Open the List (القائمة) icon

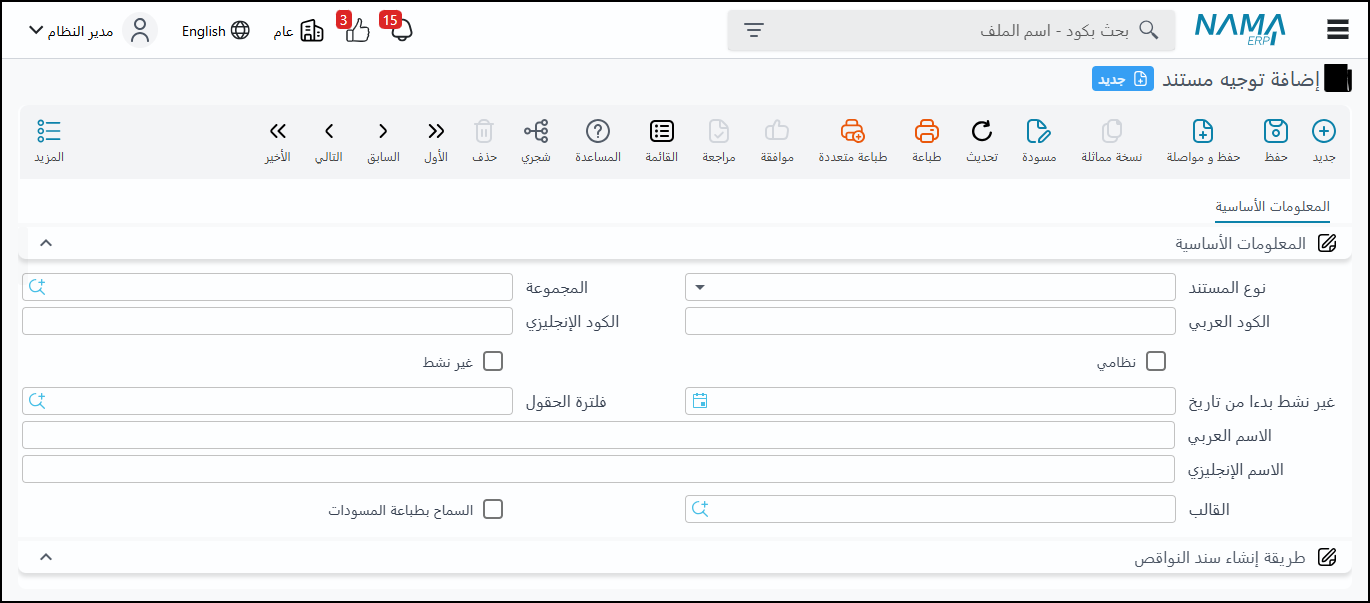pos(661,131)
